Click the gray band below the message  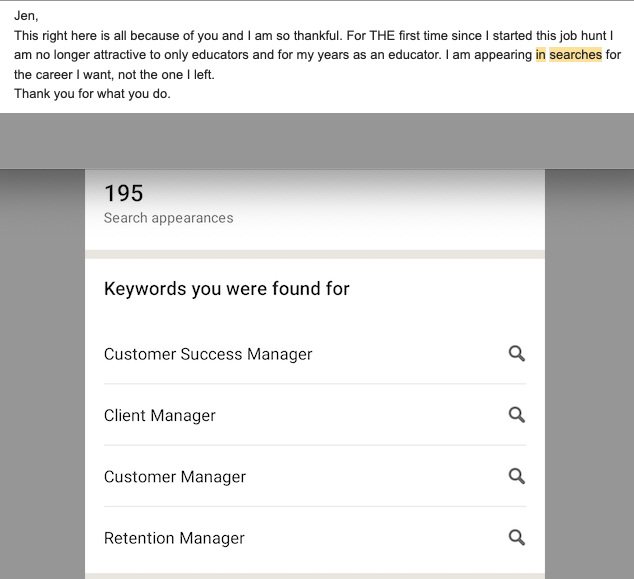317,140
